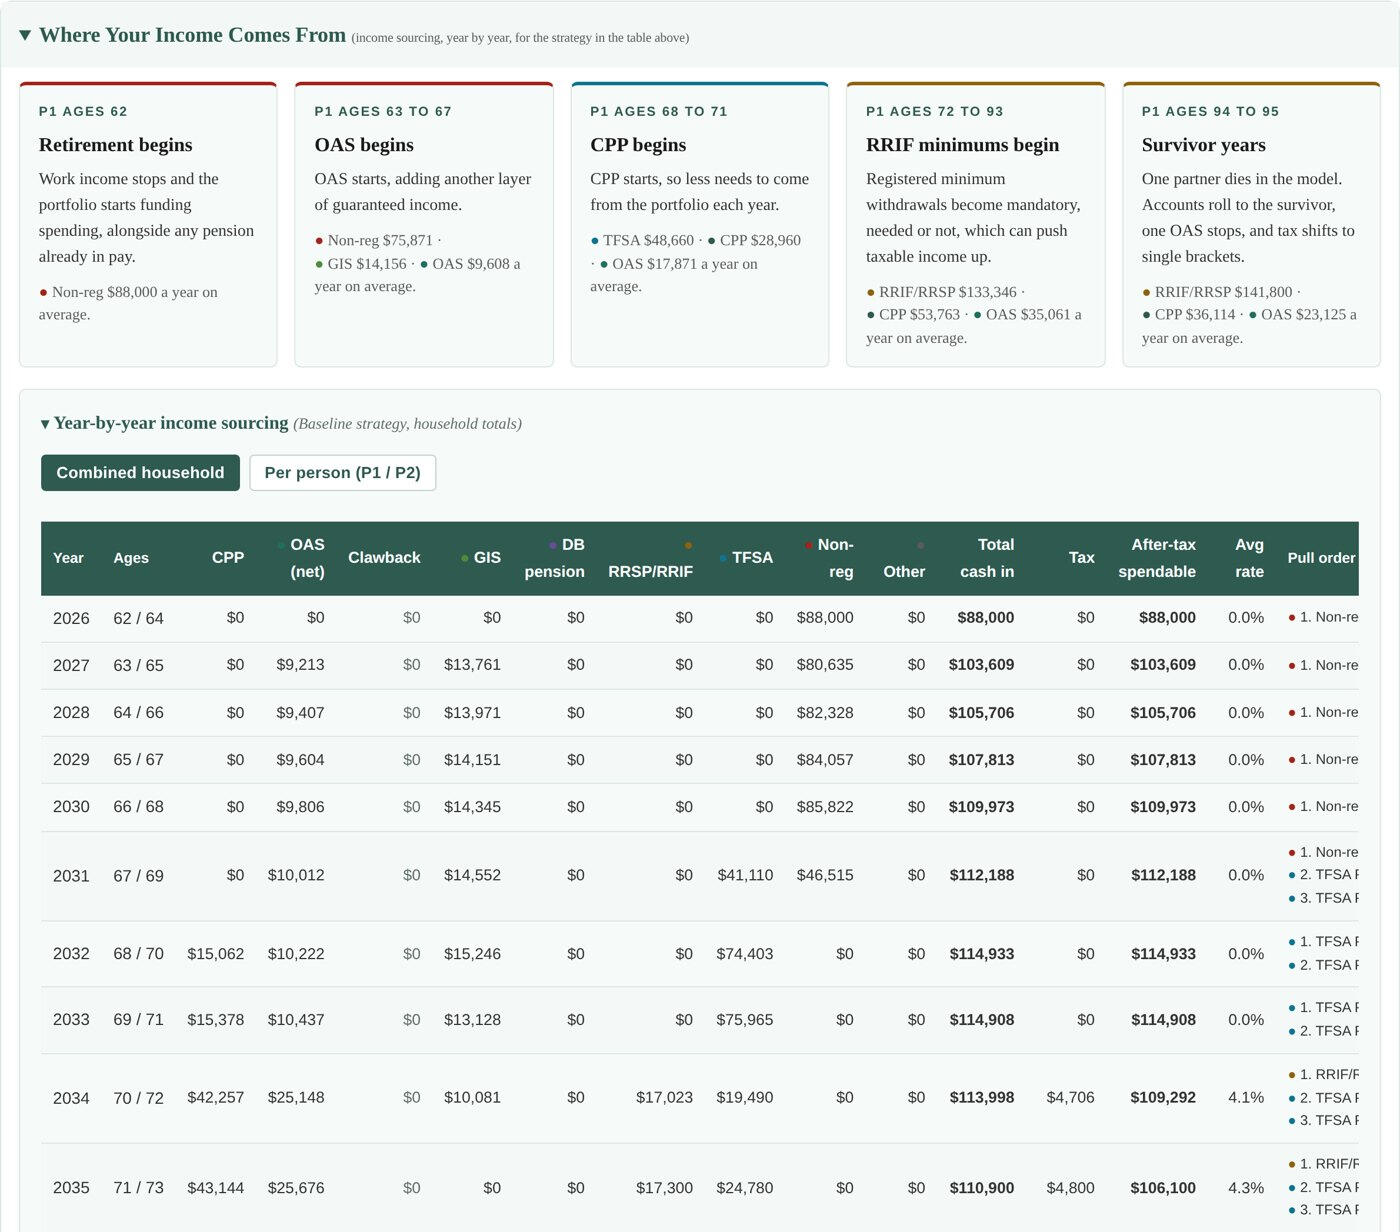Click the DB pension column header
Image resolution: width=1400 pixels, height=1232 pixels.
[x=555, y=558]
